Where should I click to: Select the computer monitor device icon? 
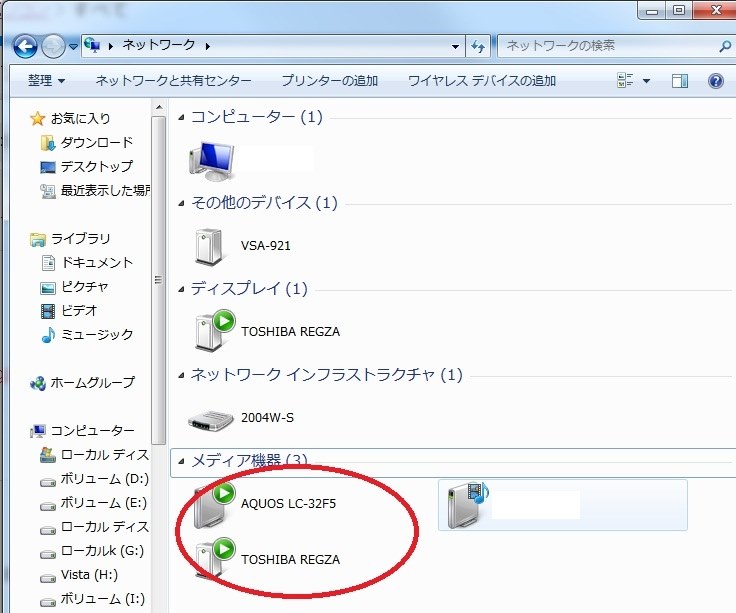click(212, 161)
